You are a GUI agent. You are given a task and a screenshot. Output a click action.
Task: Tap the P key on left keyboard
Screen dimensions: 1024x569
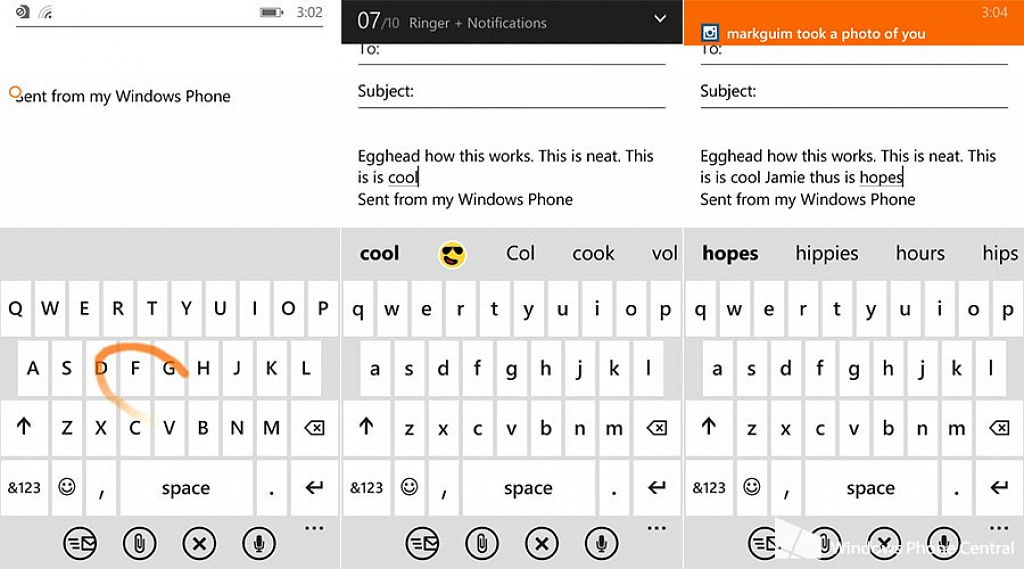pos(323,308)
